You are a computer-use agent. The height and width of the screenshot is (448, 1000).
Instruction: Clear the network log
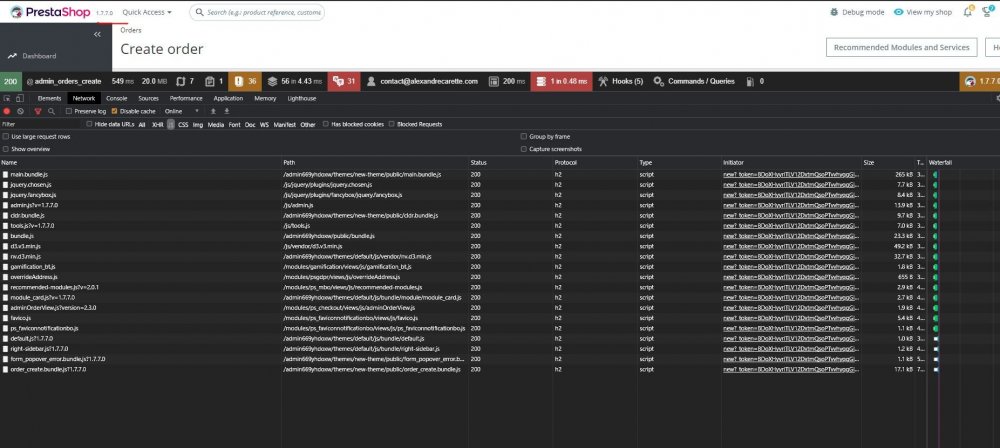20,111
